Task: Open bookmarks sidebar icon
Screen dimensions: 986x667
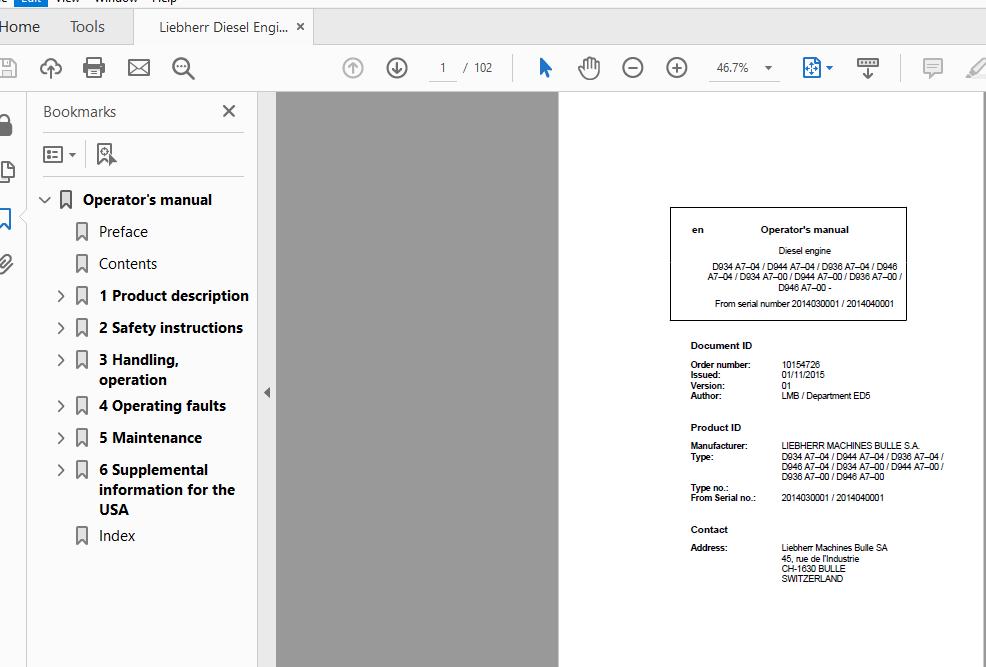Action: [x=6, y=219]
